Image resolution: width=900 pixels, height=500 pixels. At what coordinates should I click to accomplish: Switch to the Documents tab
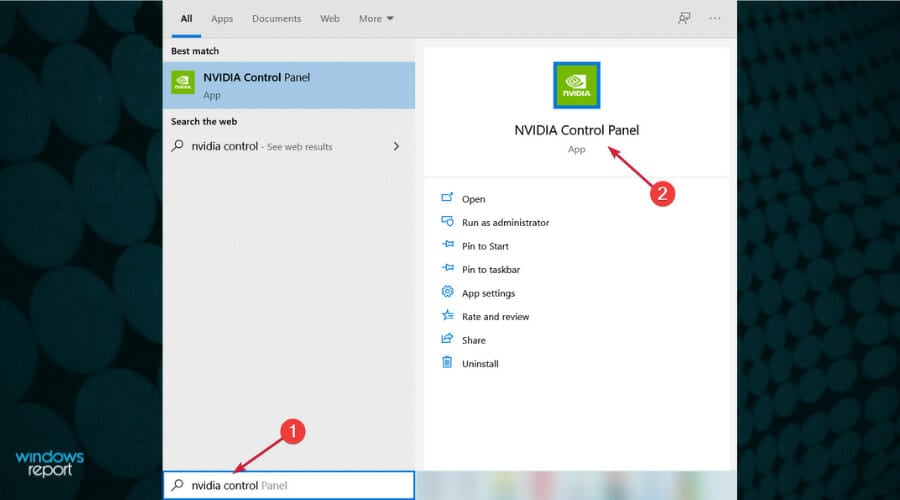[276, 18]
